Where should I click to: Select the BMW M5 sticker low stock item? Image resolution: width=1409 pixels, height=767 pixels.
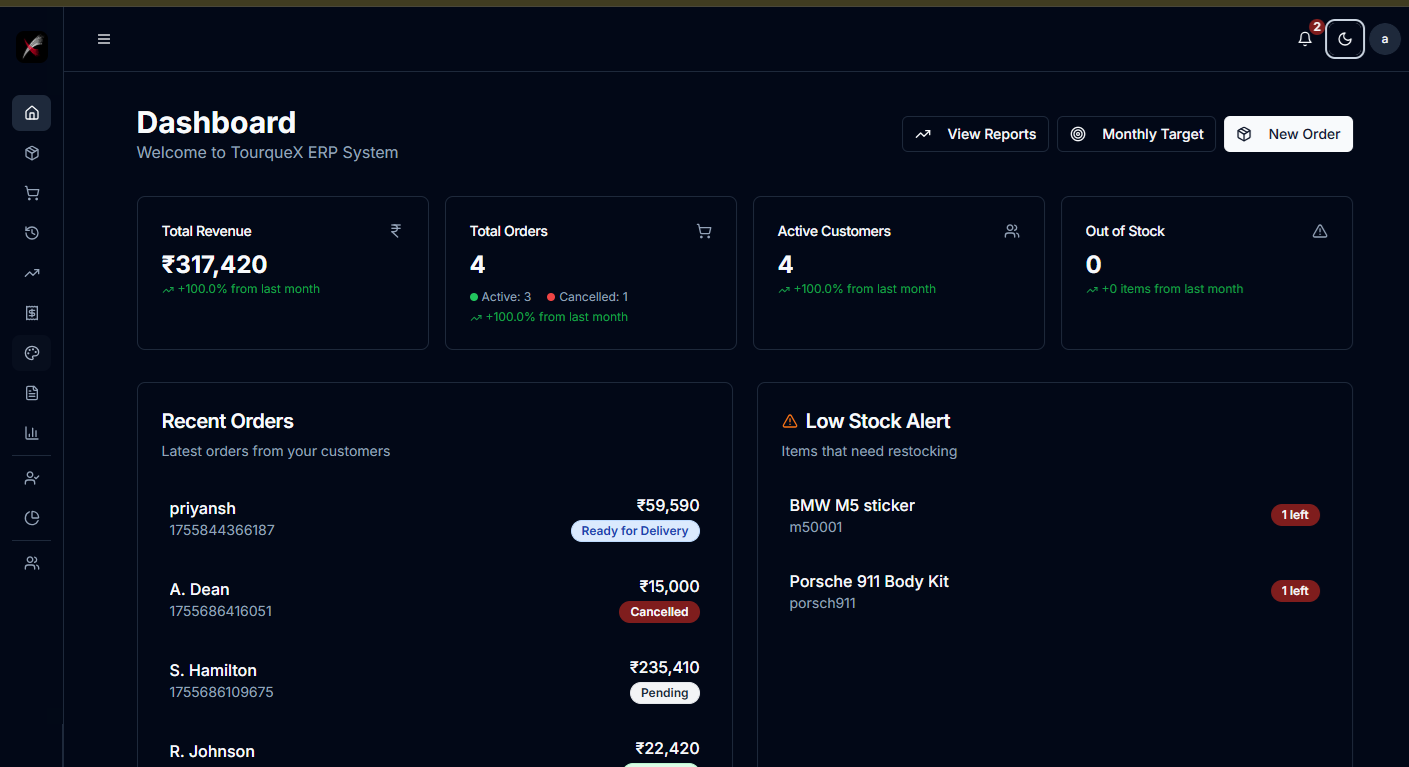(1054, 515)
